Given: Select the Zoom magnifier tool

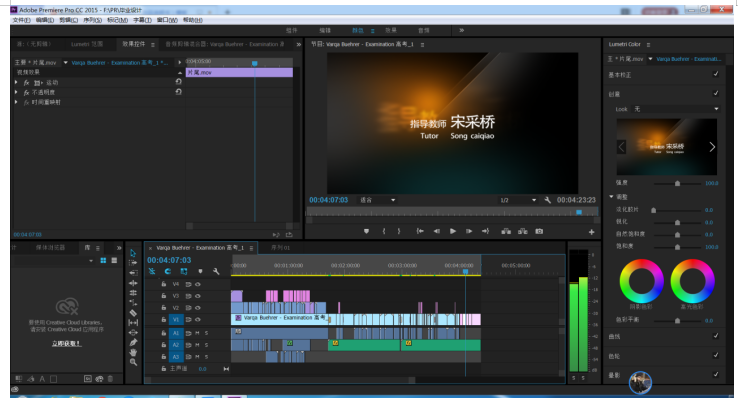Looking at the screenshot, I should (x=133, y=362).
